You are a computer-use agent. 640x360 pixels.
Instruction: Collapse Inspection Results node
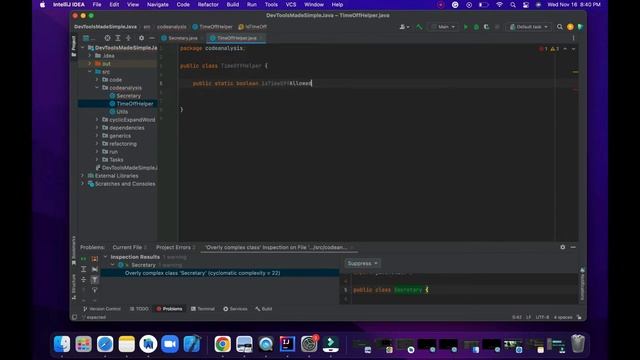pyautogui.click(x=105, y=257)
